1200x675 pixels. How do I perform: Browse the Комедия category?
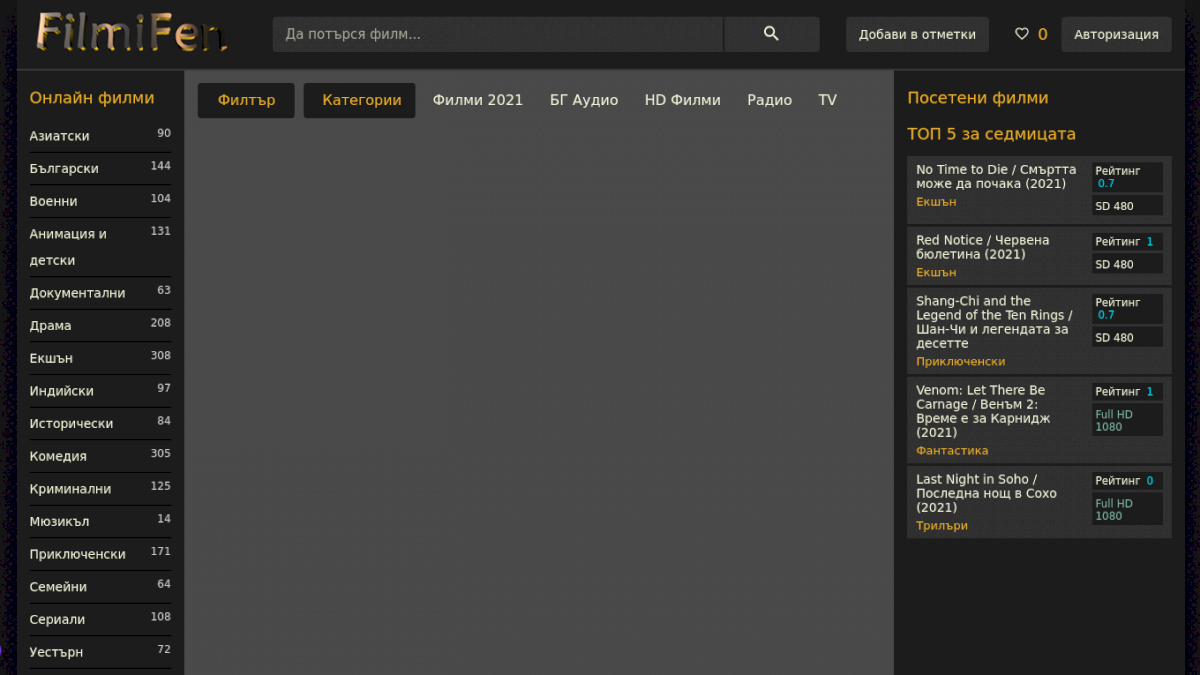[58, 456]
